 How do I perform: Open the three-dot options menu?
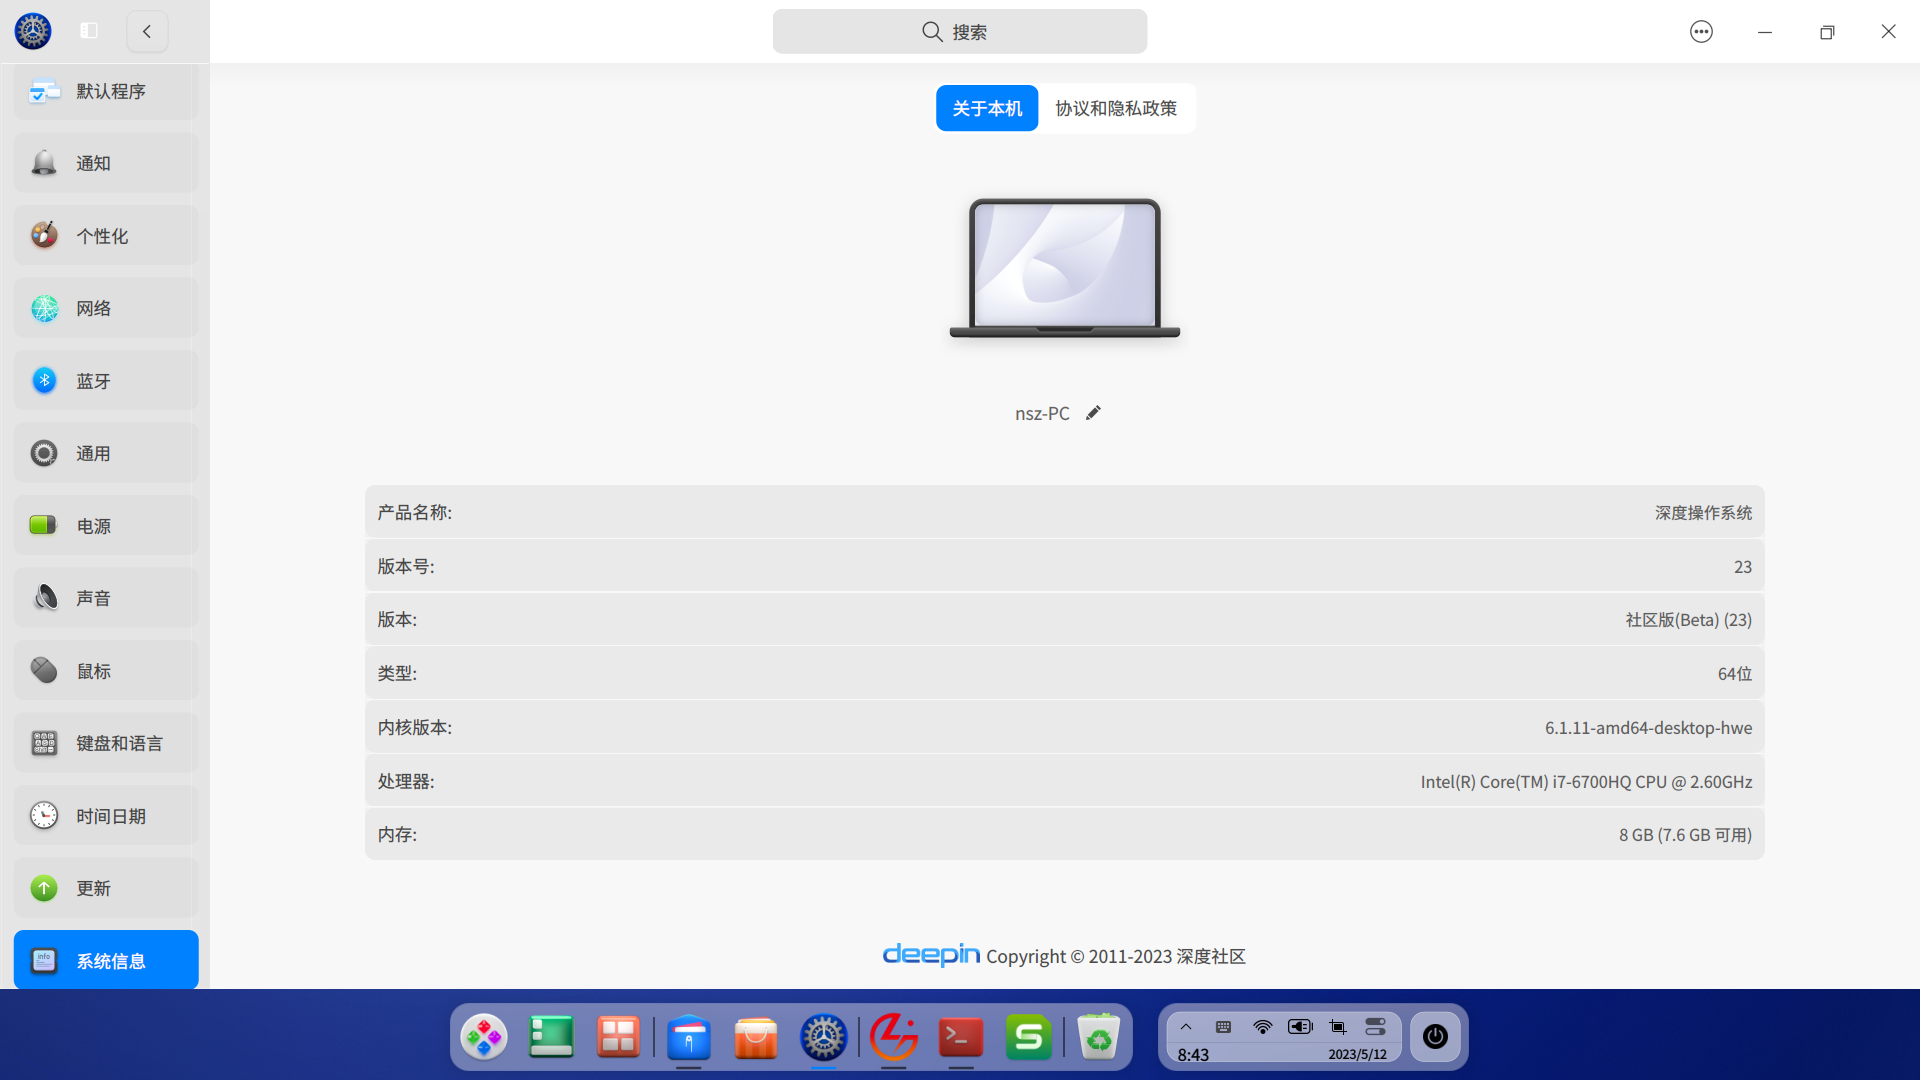point(1701,32)
